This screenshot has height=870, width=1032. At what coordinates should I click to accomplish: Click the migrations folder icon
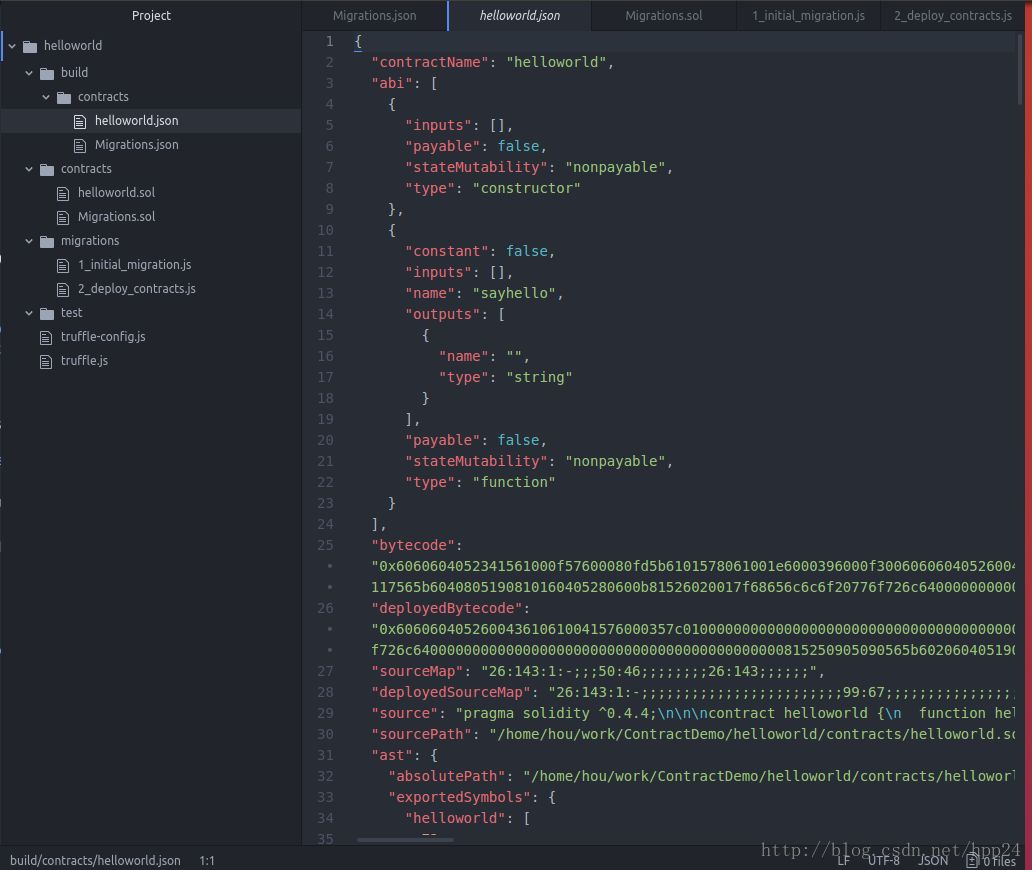47,242
